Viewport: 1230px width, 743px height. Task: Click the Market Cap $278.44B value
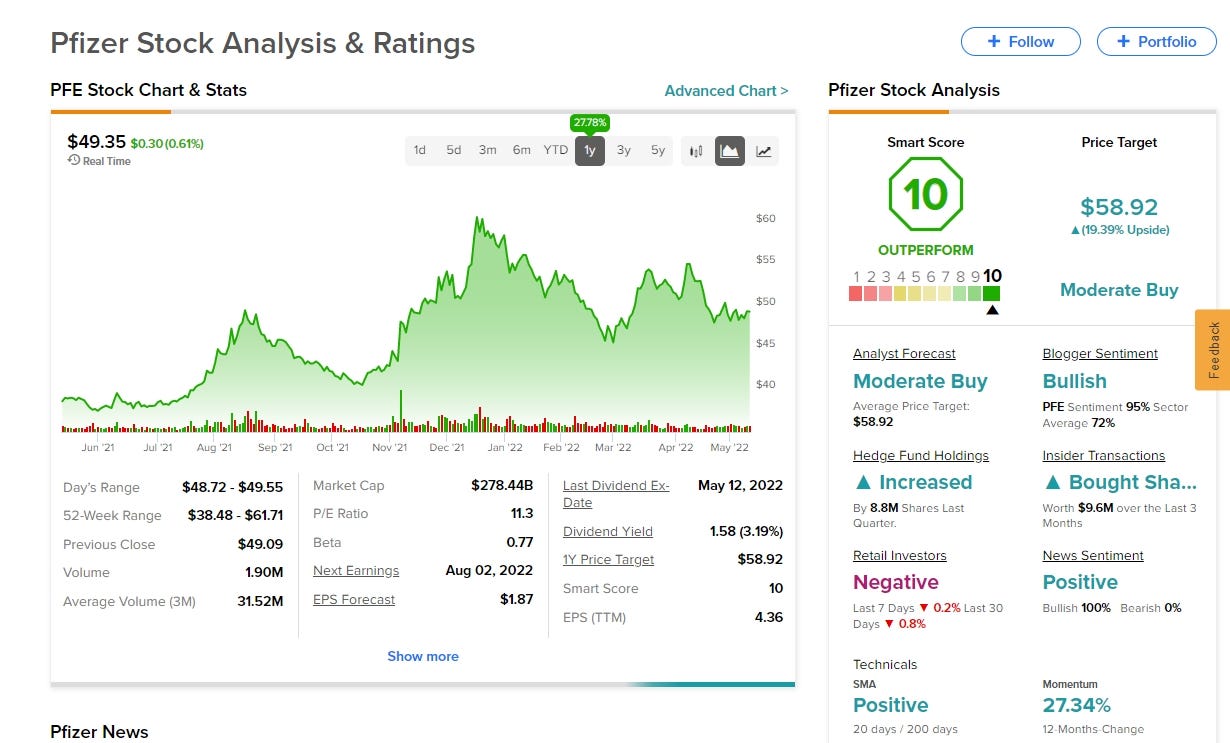pyautogui.click(x=502, y=485)
